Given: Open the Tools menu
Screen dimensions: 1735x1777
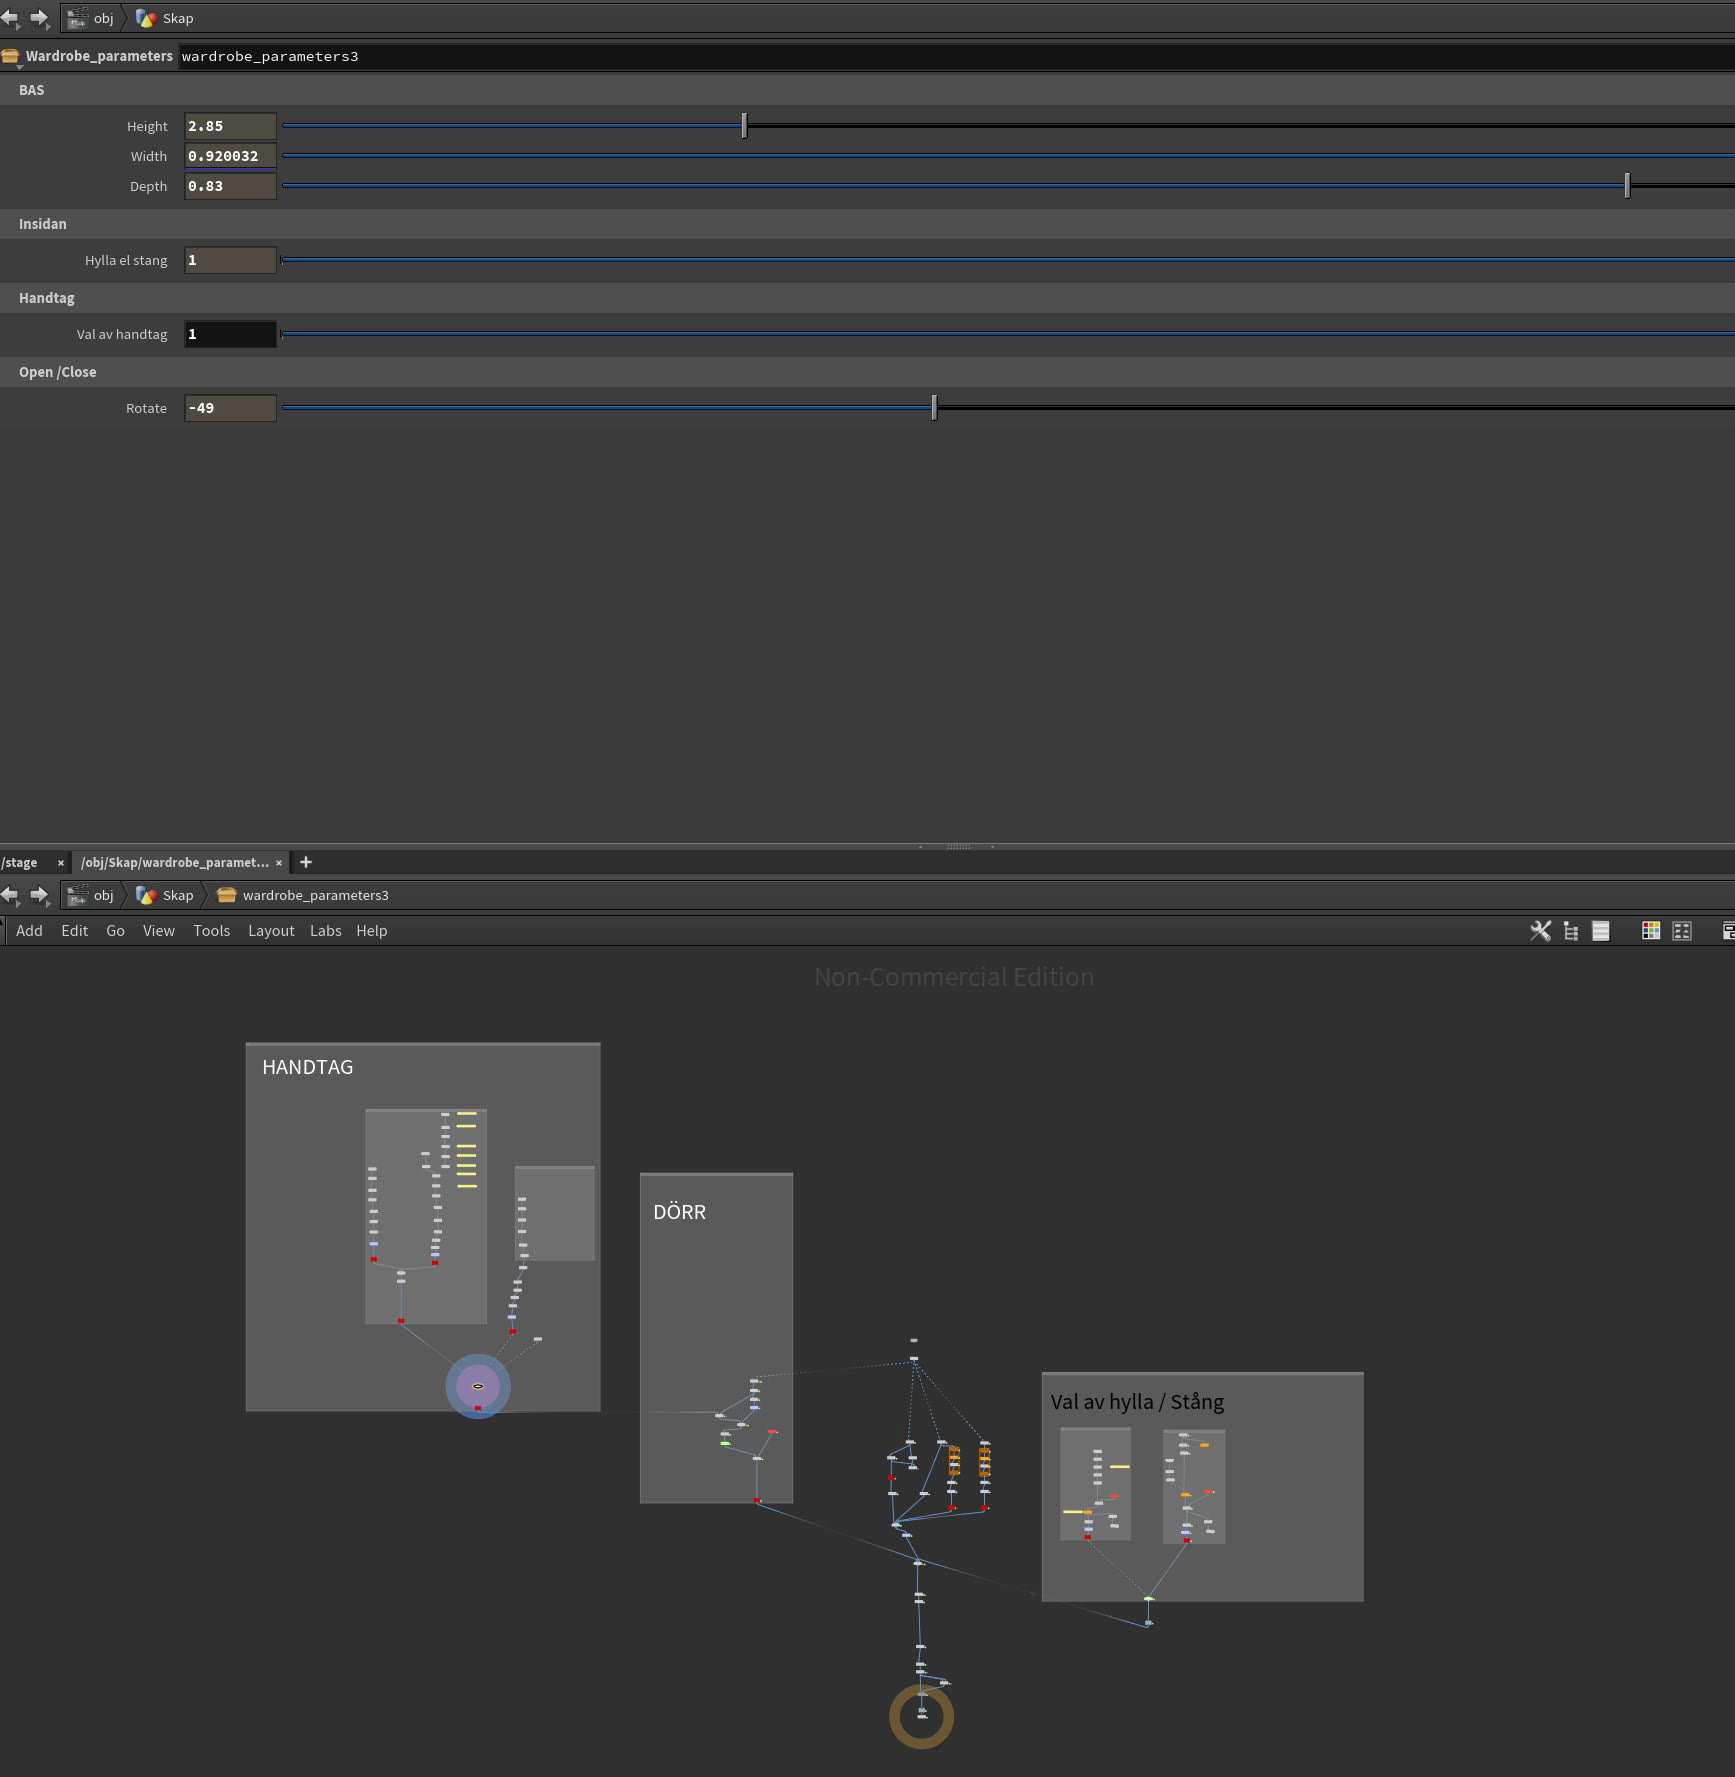Looking at the screenshot, I should tap(211, 931).
